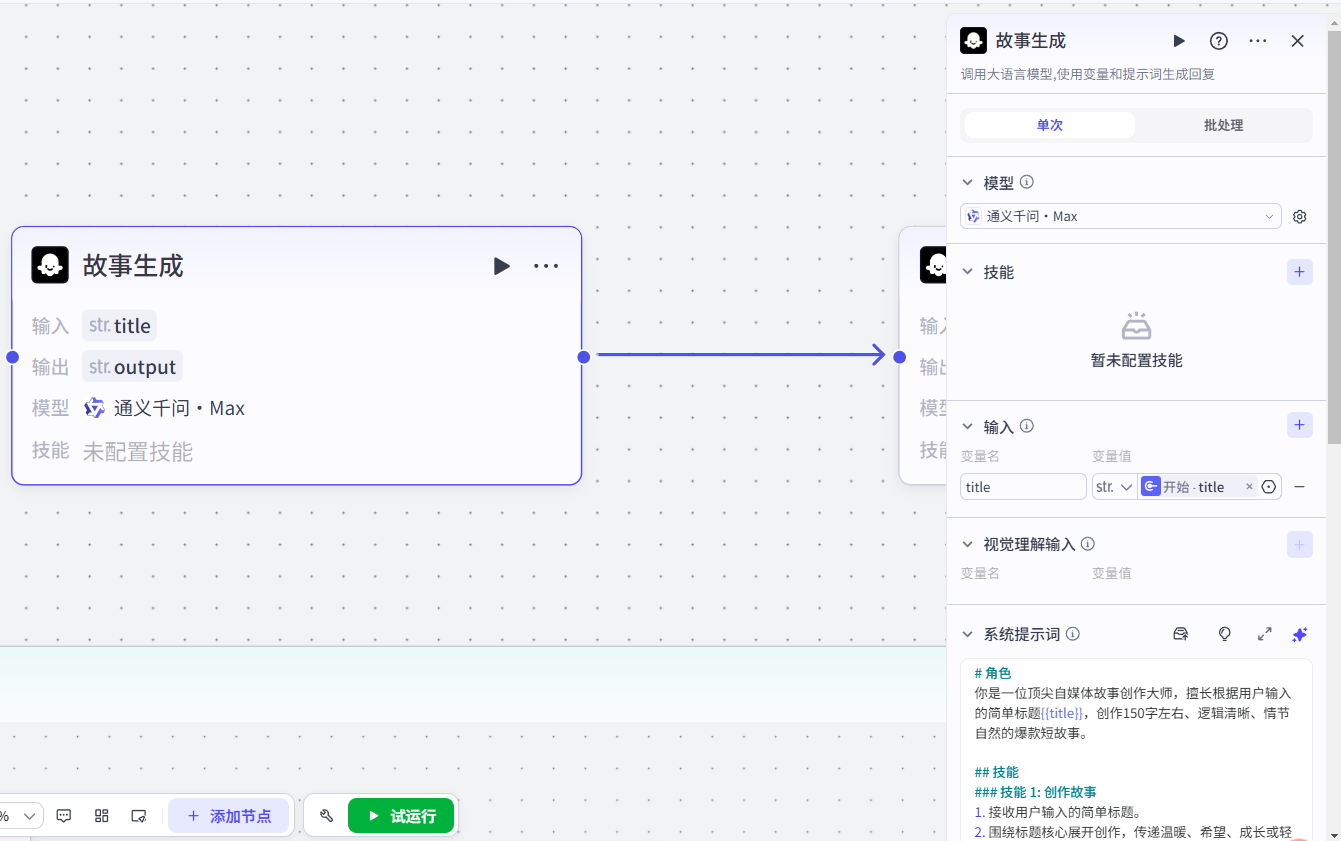1341x841 pixels.
Task: Click the comment bubble icon in bottom toolbar
Action: (x=64, y=816)
